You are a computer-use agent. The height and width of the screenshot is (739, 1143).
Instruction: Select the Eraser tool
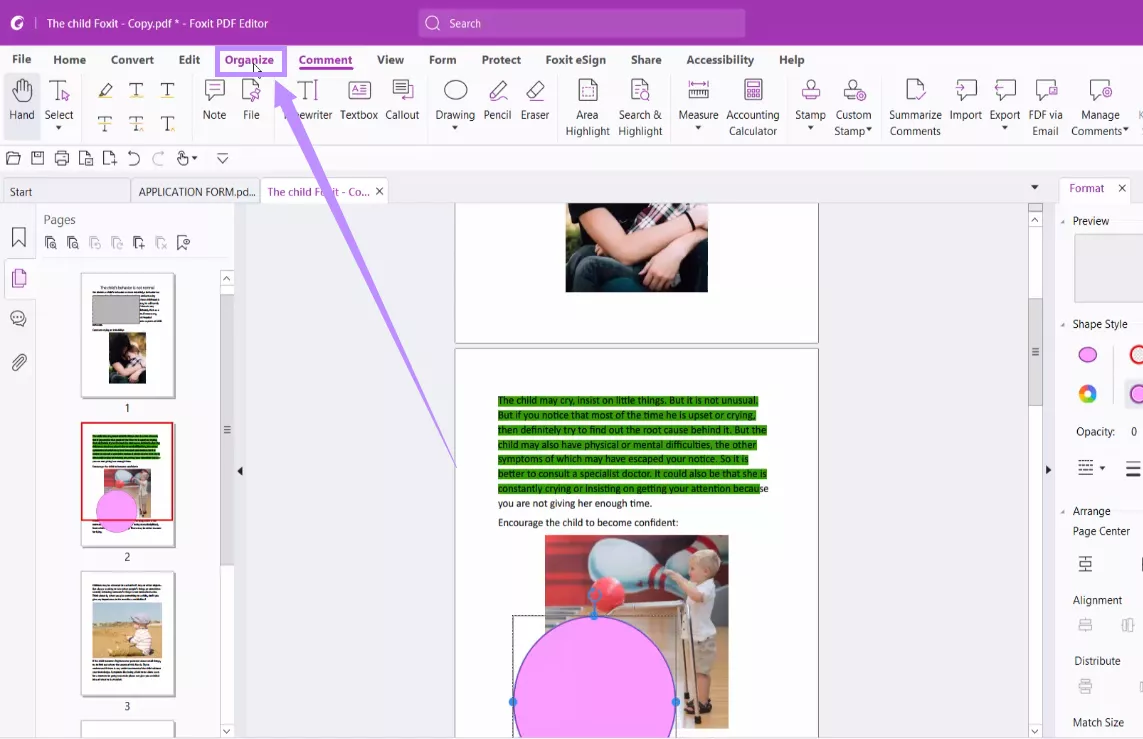[x=535, y=99]
